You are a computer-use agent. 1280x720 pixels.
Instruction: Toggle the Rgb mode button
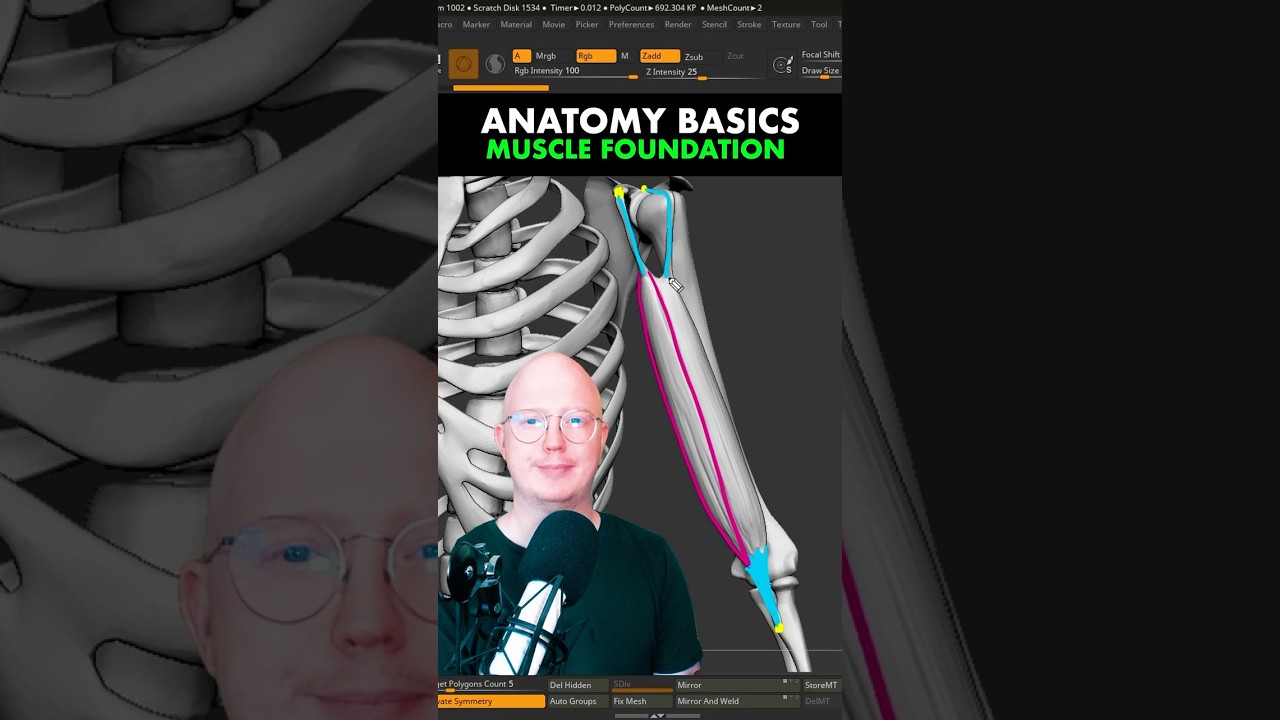pos(596,56)
